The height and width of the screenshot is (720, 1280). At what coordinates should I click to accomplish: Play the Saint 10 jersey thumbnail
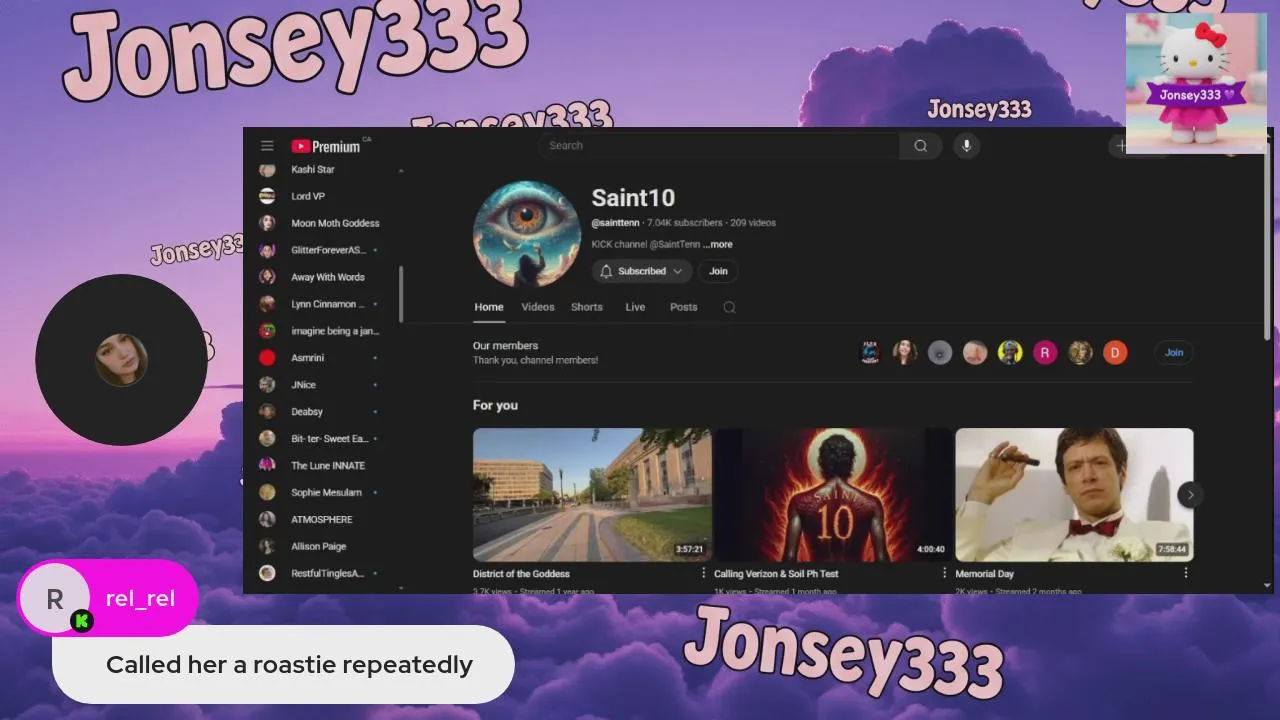click(x=833, y=495)
